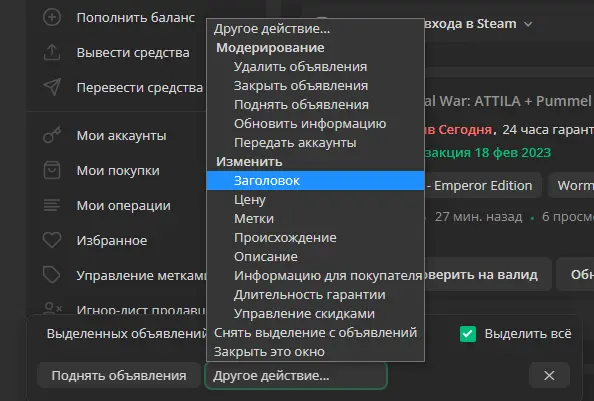Open Пополнить баланс in the sidebar
This screenshot has width=594, height=401.
[136, 17]
